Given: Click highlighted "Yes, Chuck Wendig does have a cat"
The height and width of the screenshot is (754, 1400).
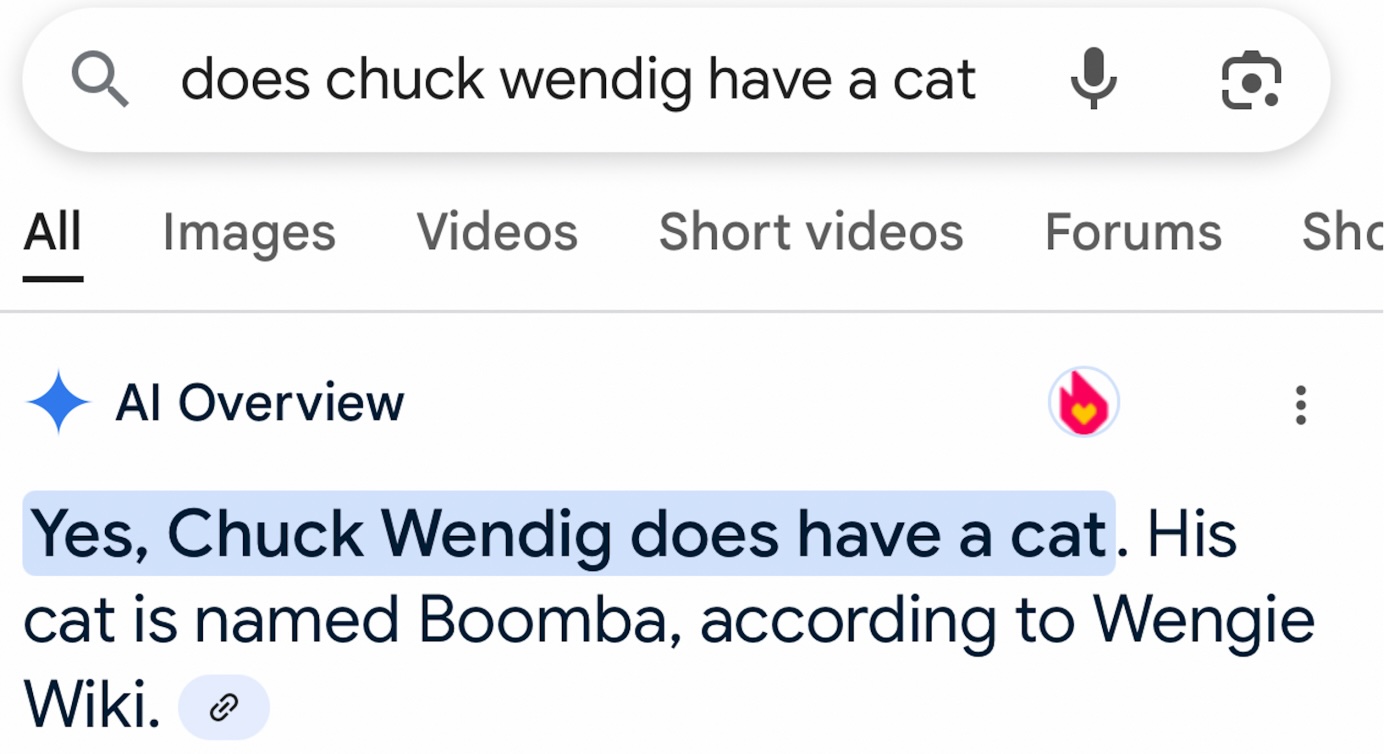Looking at the screenshot, I should [568, 534].
